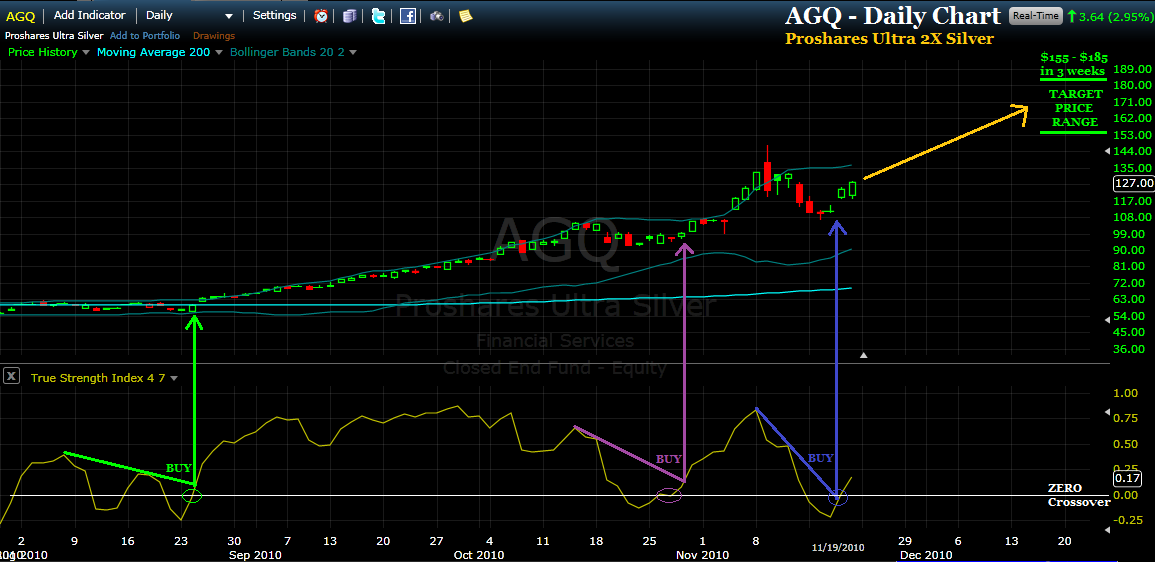Screen dimensions: 1155x562
Task: Click the True Strength Index 4 7 label
Action: tap(97, 378)
